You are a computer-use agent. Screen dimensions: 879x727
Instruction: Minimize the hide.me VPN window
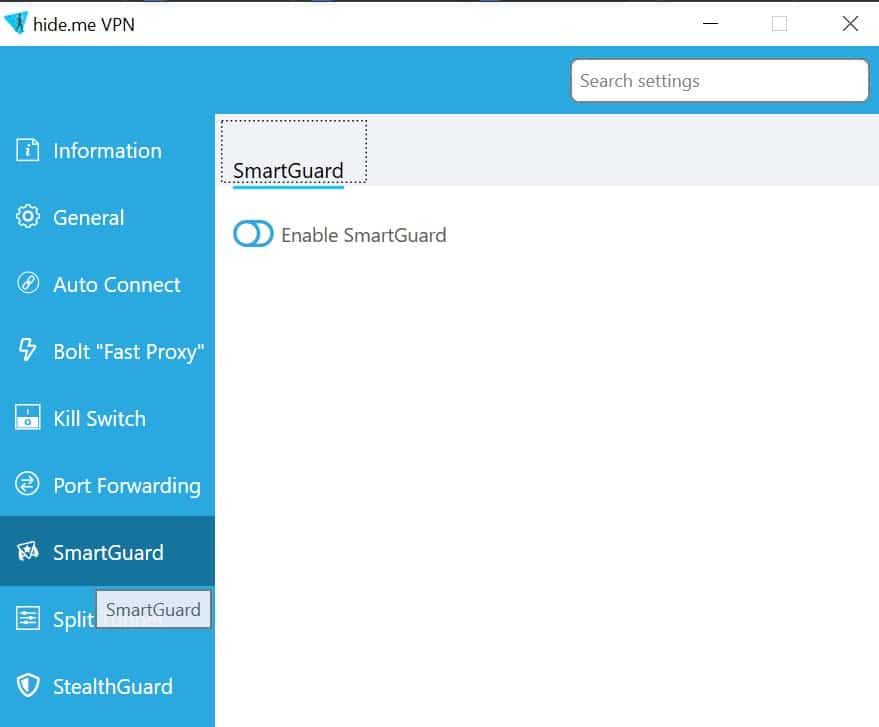point(710,24)
